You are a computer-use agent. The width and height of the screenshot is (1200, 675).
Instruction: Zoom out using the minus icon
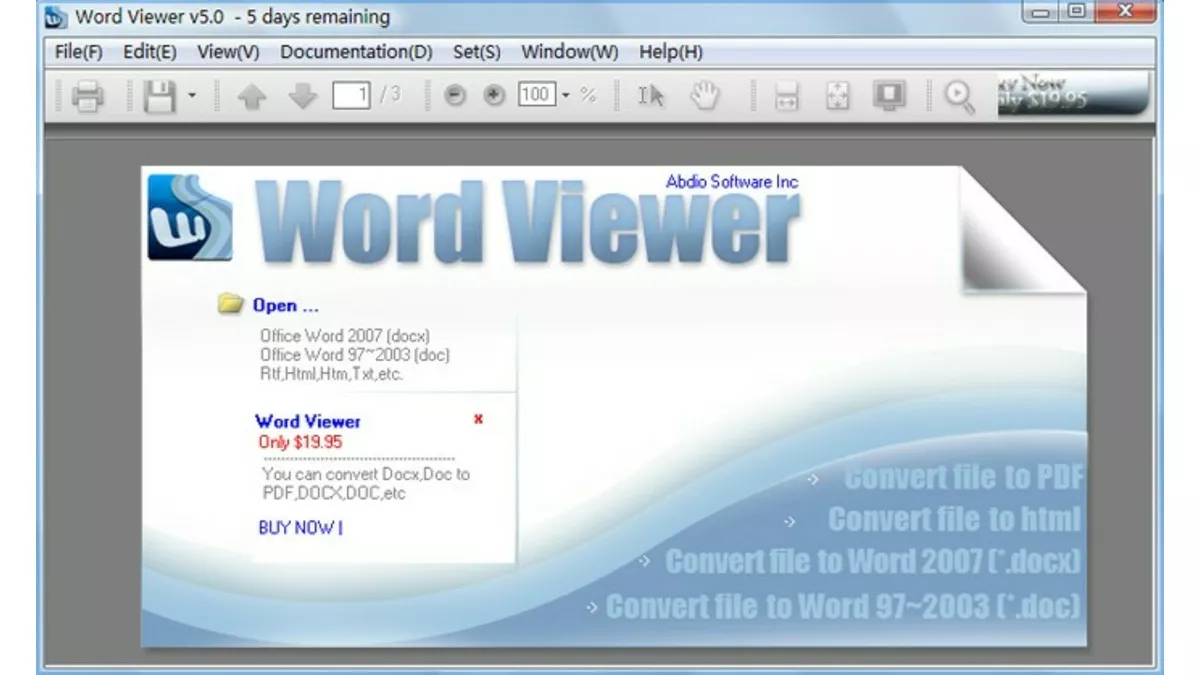tap(455, 95)
